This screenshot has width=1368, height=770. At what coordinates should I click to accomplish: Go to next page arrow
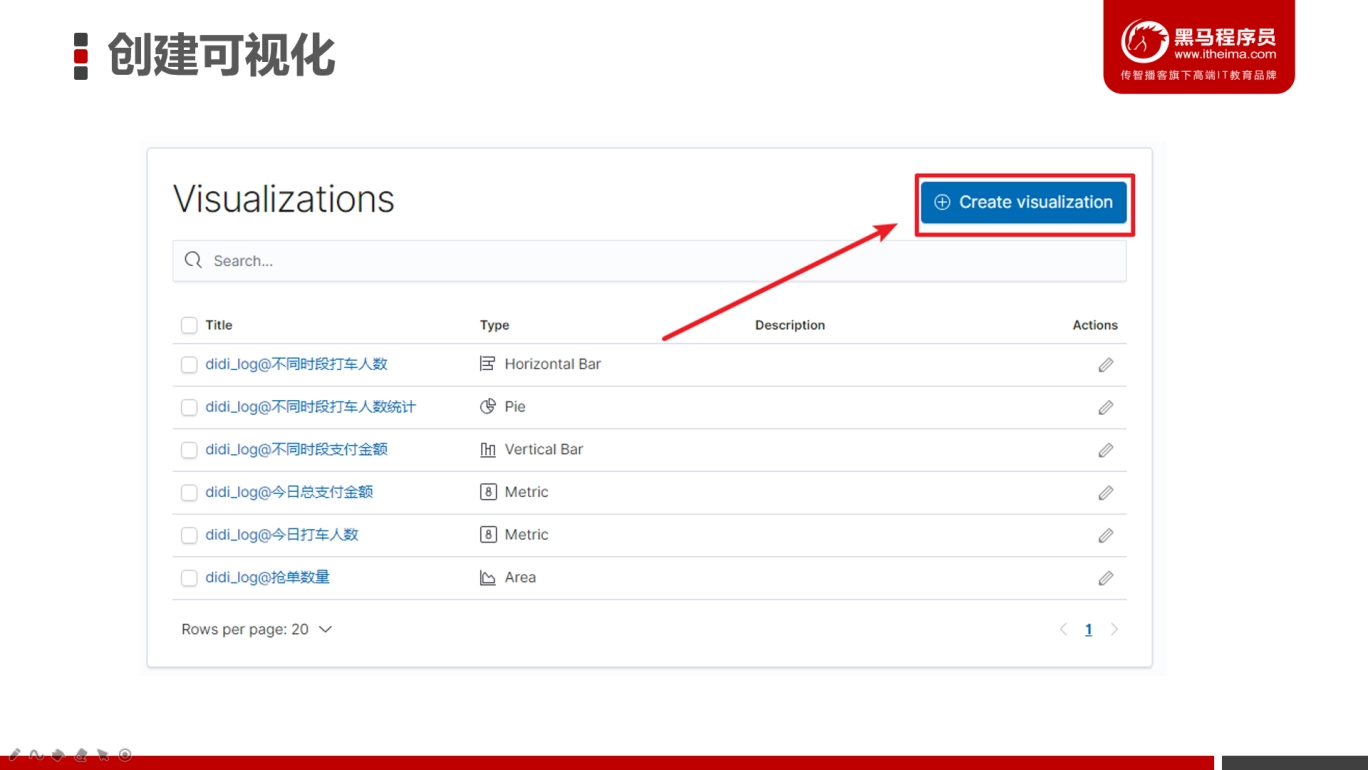coord(1114,629)
